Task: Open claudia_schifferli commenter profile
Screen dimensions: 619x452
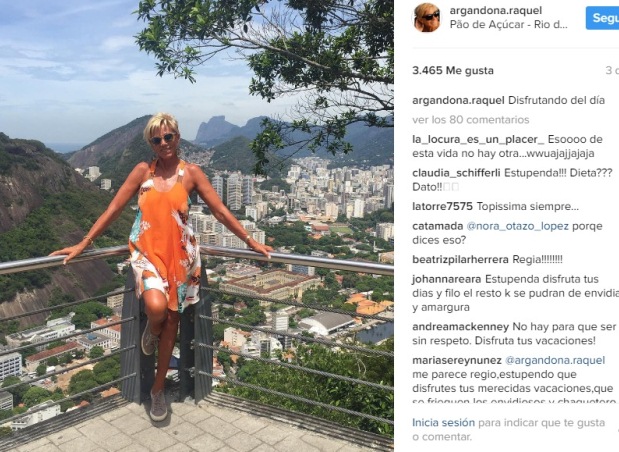Action: (456, 173)
